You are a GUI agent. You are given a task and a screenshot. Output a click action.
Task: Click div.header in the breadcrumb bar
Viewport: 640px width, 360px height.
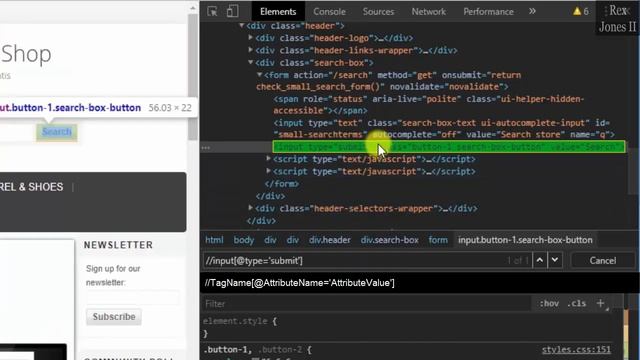point(329,240)
